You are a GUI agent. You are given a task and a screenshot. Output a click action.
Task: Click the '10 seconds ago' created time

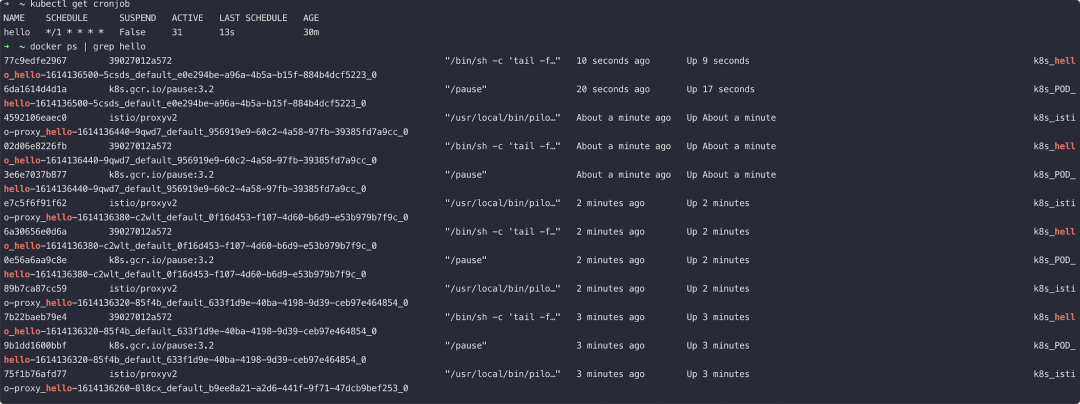(613, 61)
